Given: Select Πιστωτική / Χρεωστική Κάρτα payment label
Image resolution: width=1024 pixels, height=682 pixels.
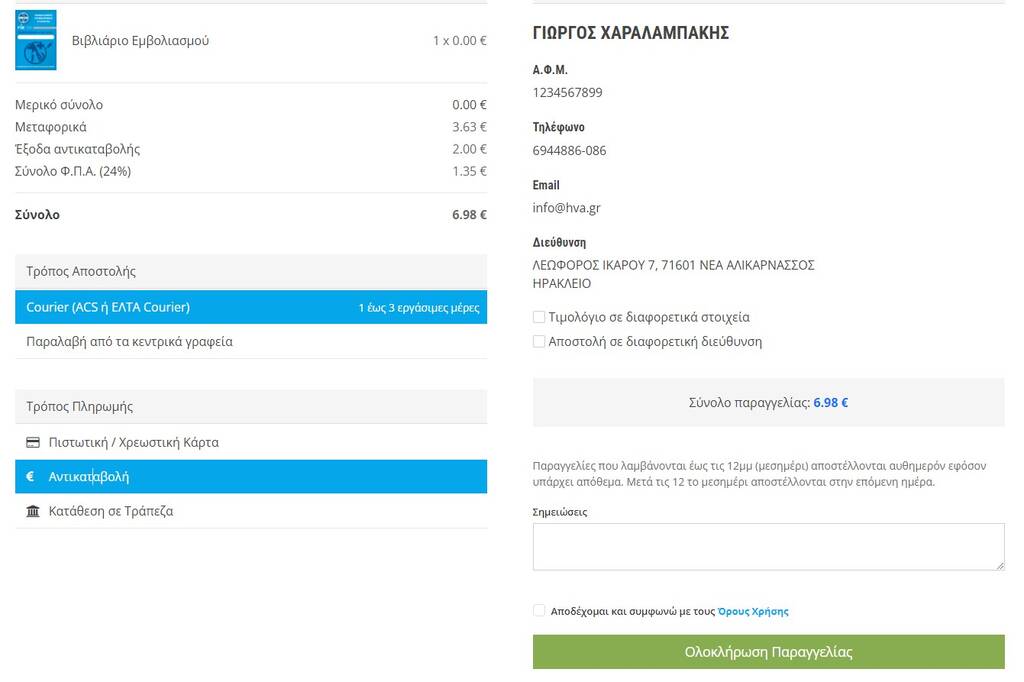Looking at the screenshot, I should pos(133,442).
